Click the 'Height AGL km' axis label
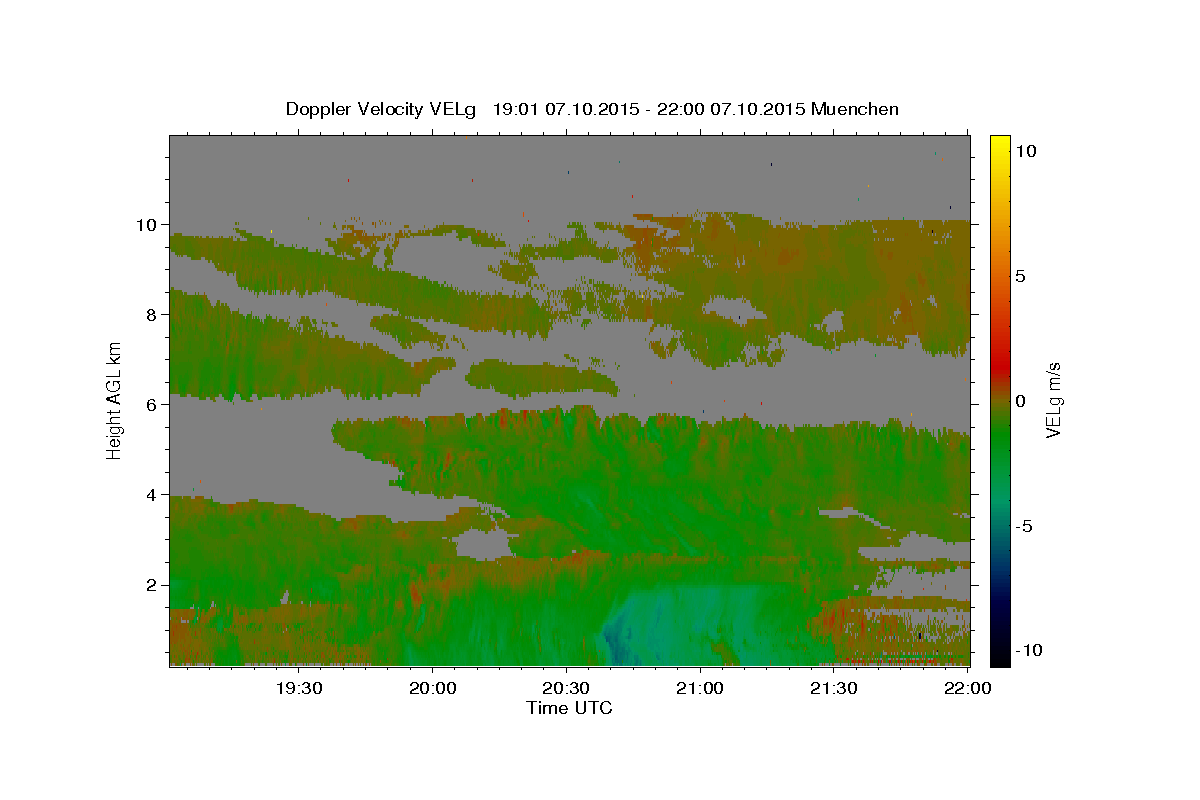This screenshot has height=800, width=1200. click(115, 400)
